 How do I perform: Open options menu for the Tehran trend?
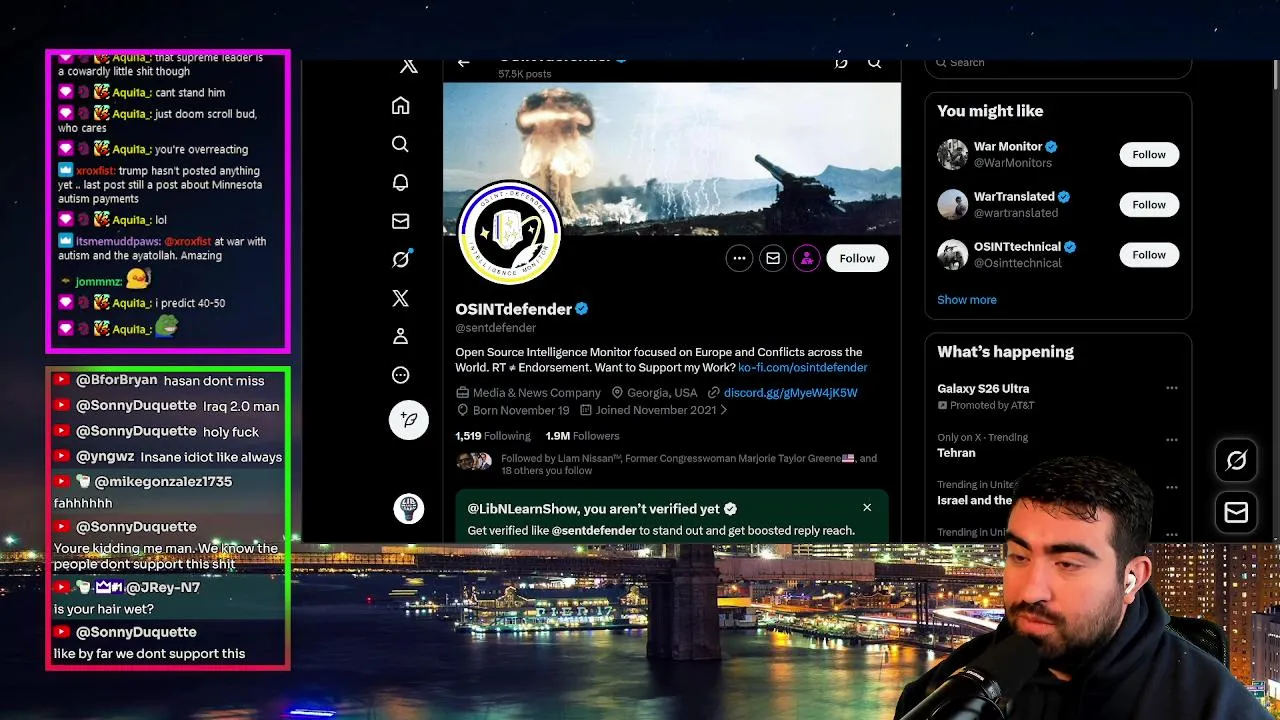point(1172,439)
